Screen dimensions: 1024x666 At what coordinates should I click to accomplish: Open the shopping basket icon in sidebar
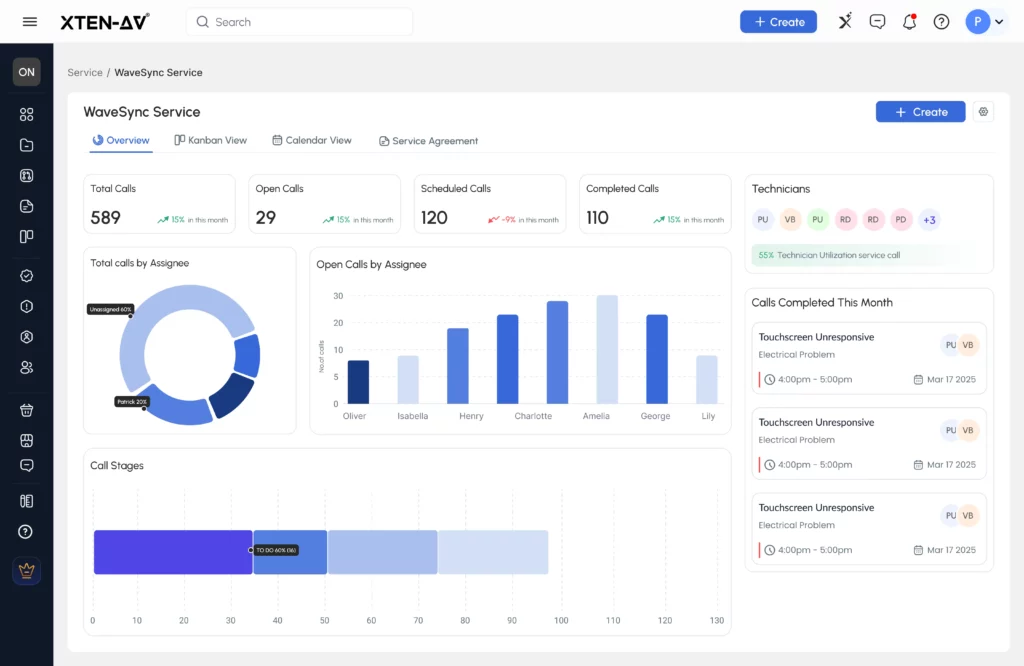tap(26, 410)
